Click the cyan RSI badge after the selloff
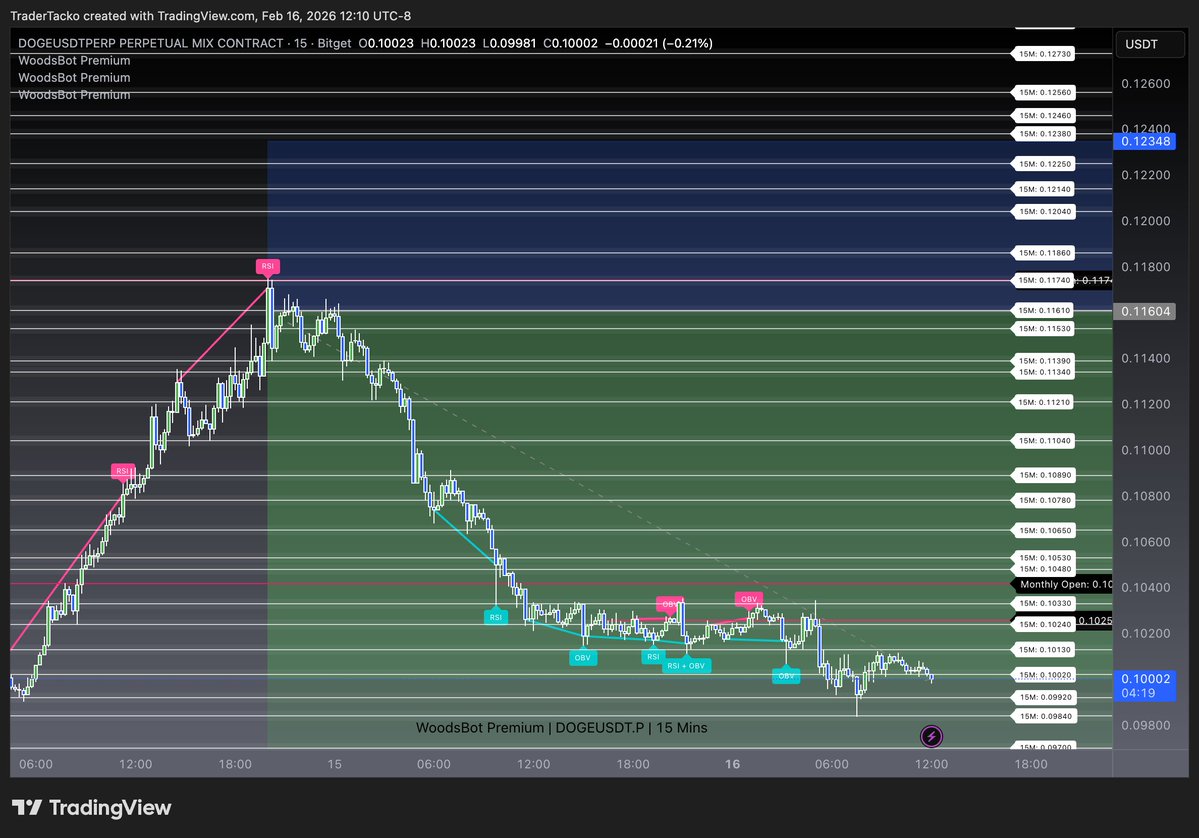 point(496,617)
